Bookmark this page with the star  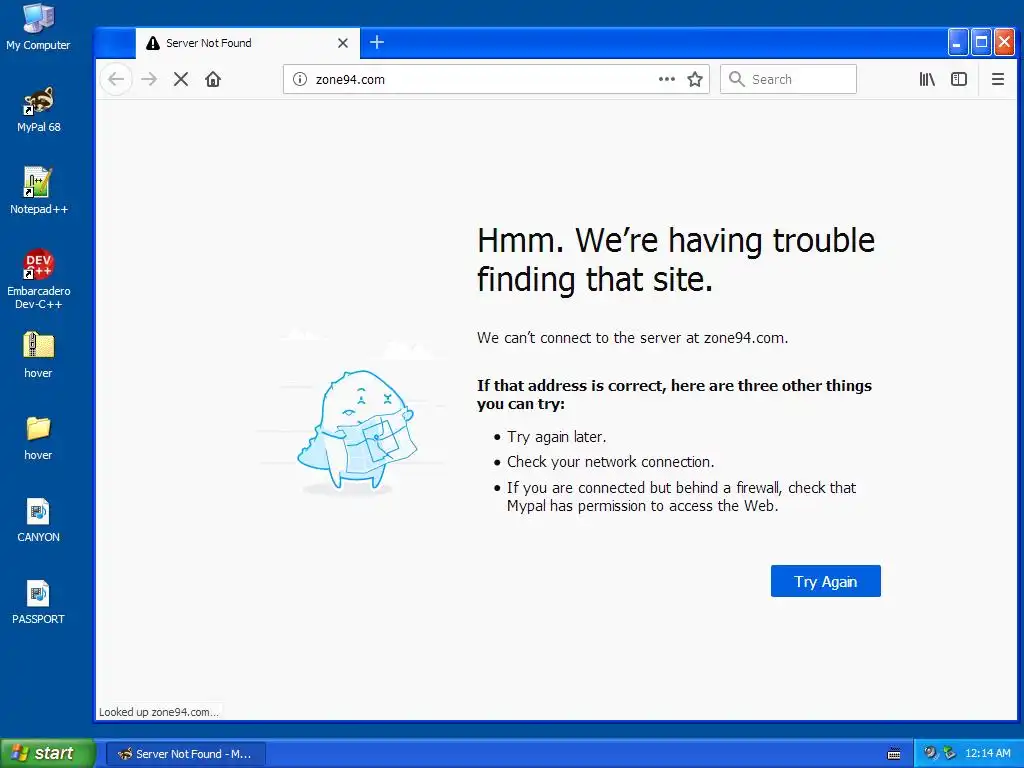(695, 79)
